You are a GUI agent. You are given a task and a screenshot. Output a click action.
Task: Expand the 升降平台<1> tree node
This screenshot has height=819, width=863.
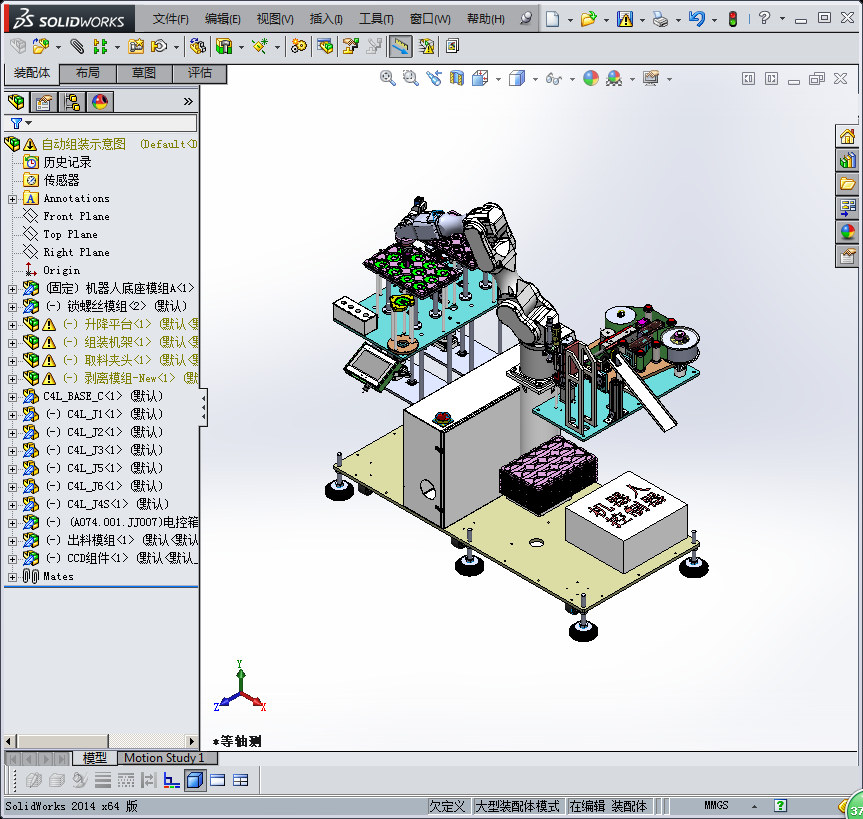[12, 325]
